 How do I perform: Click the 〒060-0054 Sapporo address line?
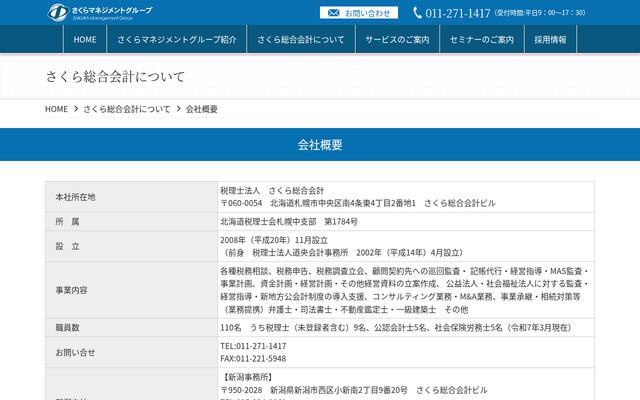358,203
